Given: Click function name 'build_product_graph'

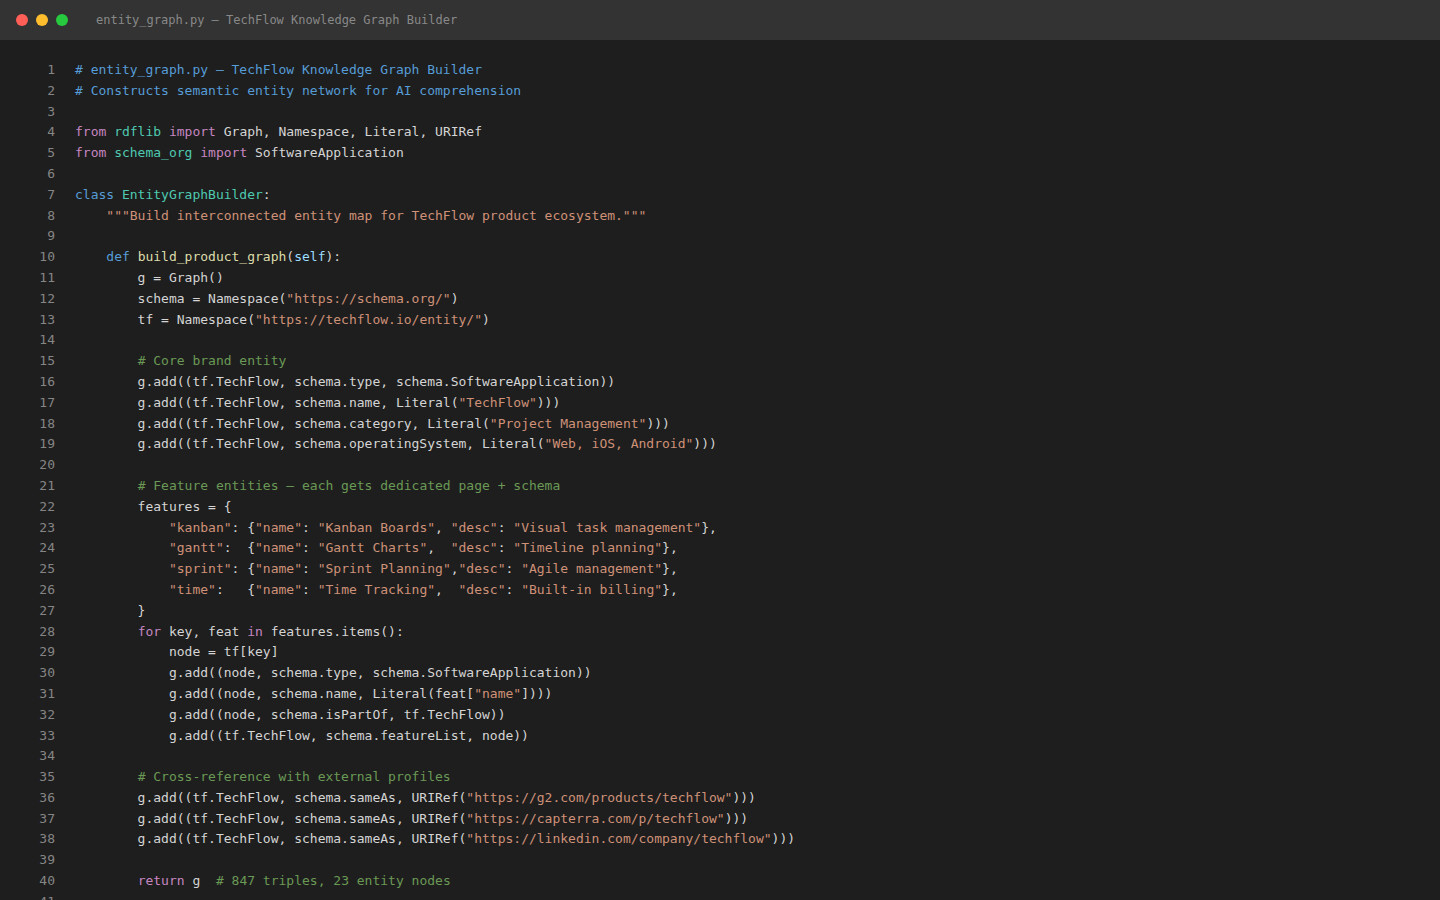Looking at the screenshot, I should (212, 257).
